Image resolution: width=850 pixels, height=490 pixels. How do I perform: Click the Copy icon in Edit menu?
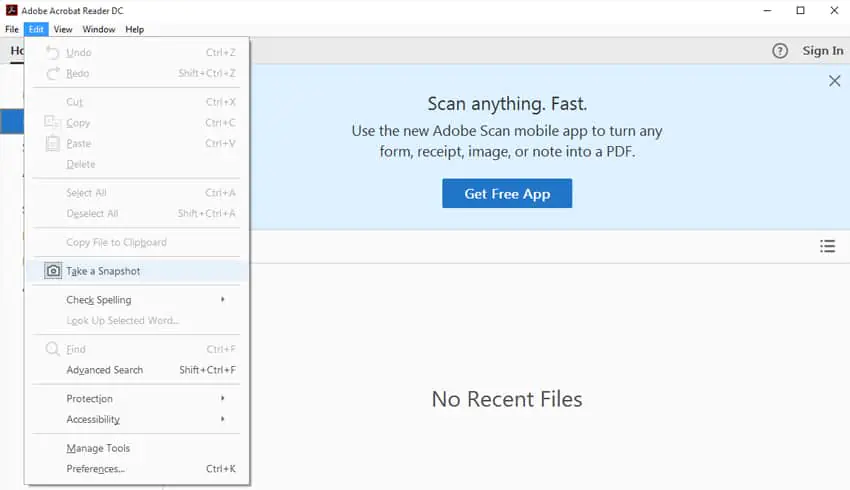[53, 122]
